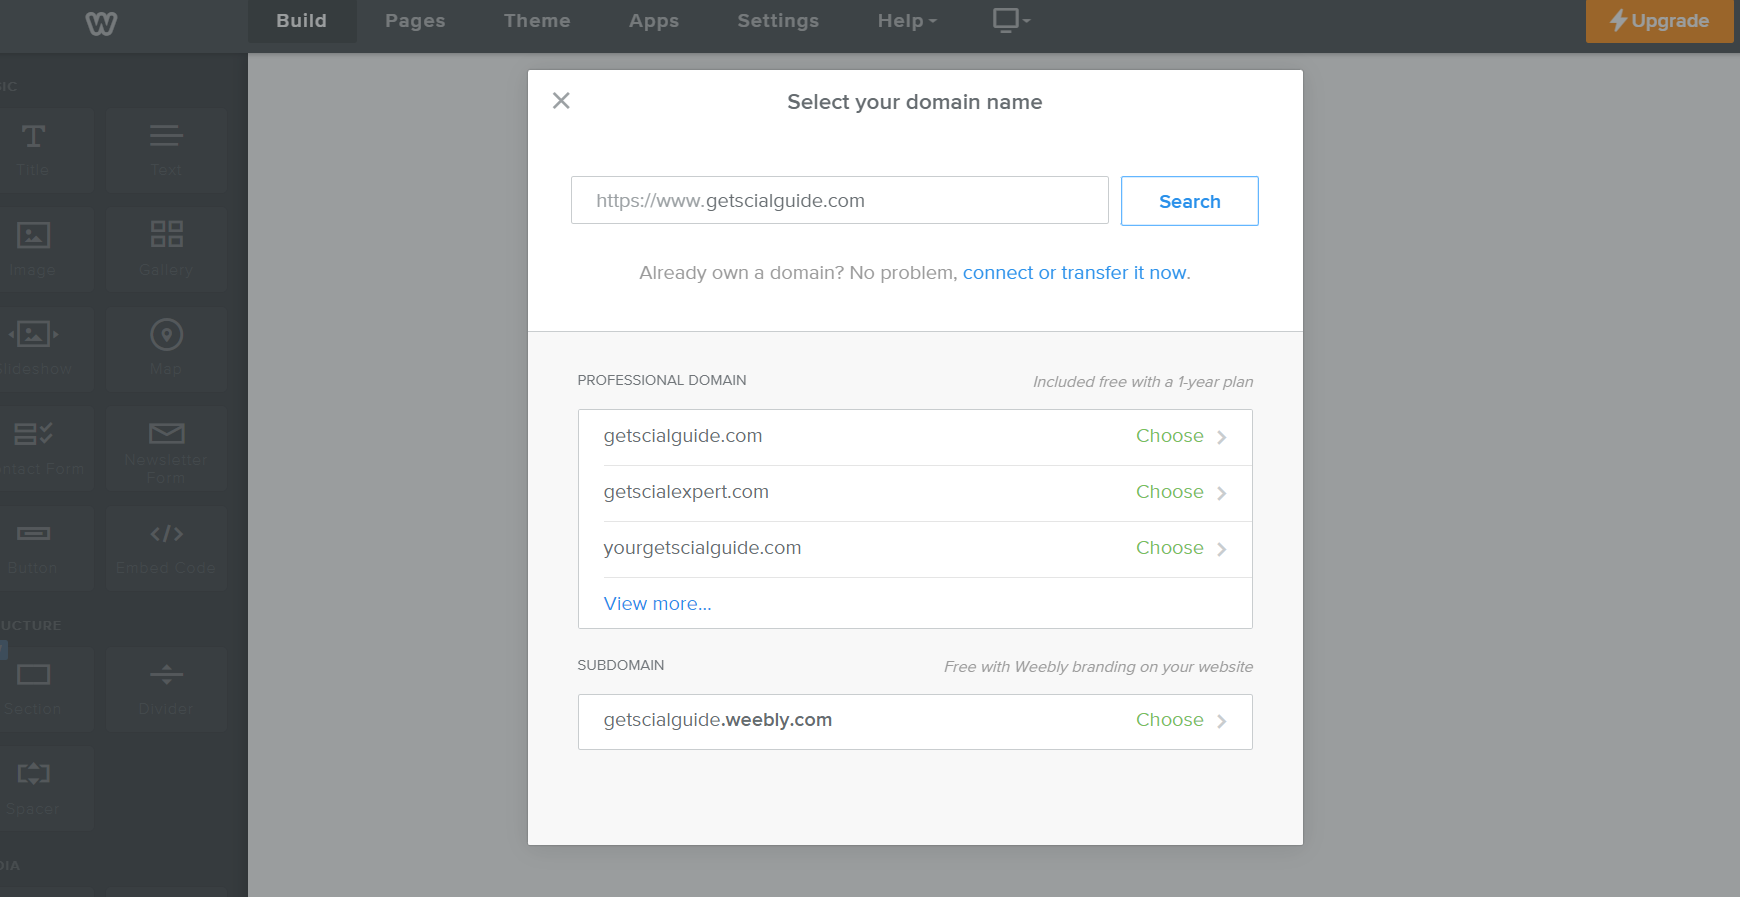Click the orange Upgrade button
The image size is (1740, 897).
[x=1659, y=21]
